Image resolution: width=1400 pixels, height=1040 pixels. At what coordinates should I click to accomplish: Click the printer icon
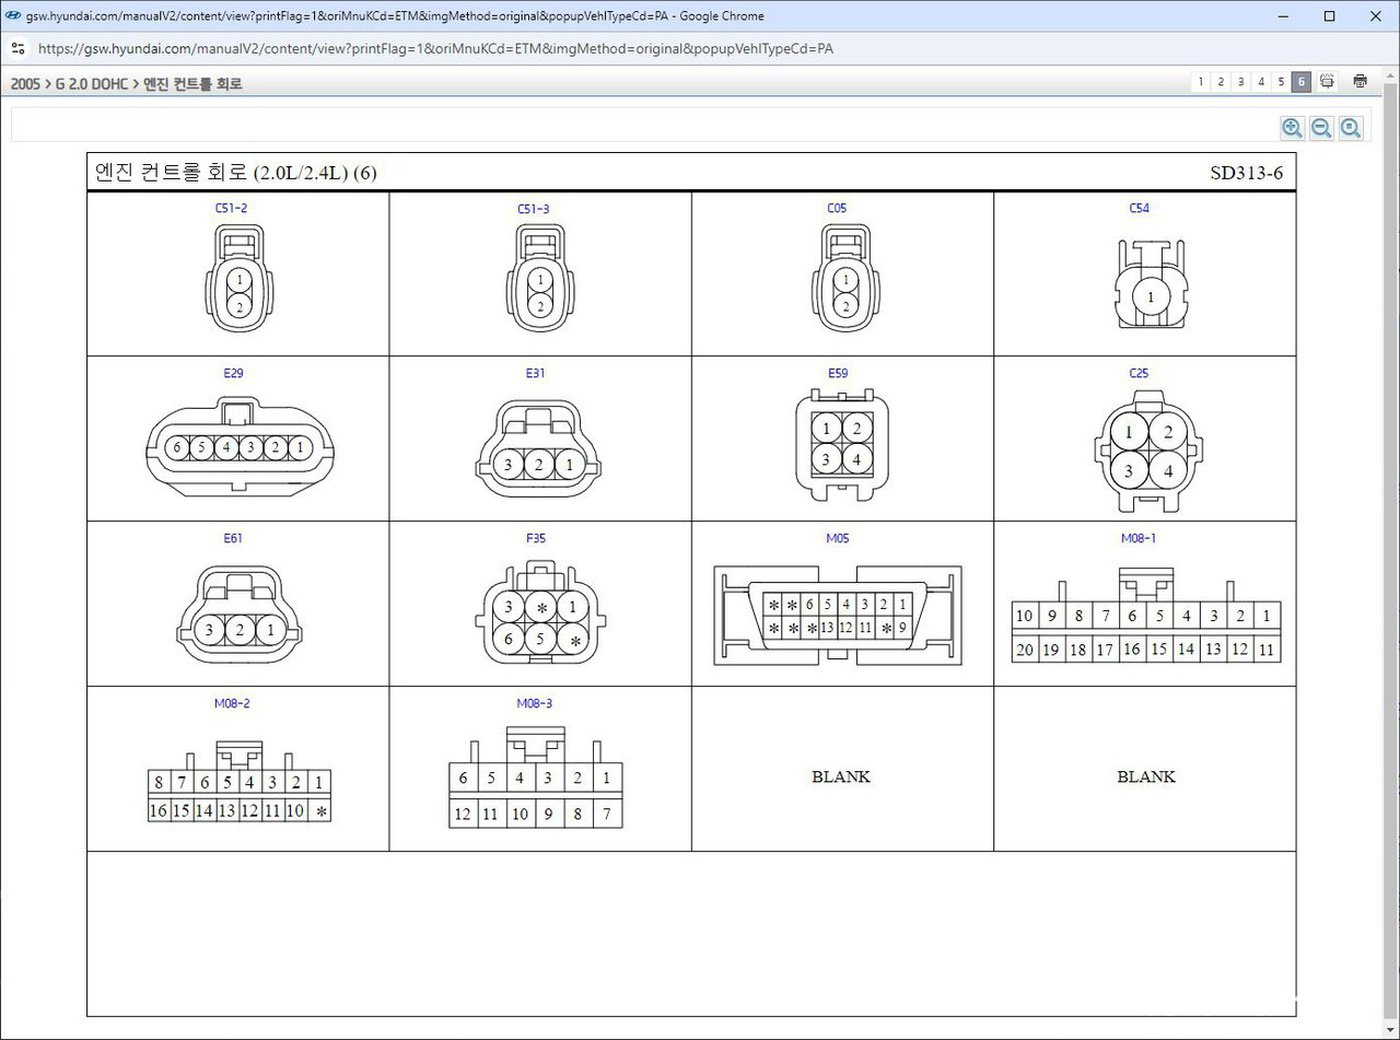coord(1360,82)
